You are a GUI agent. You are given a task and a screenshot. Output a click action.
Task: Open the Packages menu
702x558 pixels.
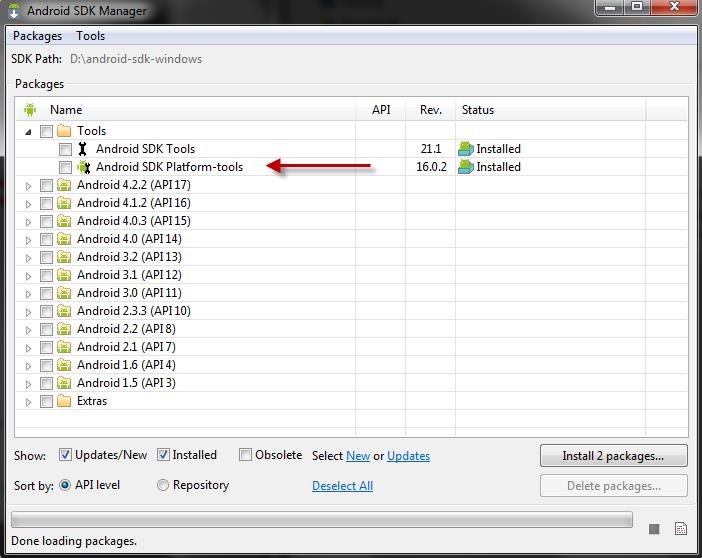pos(37,36)
